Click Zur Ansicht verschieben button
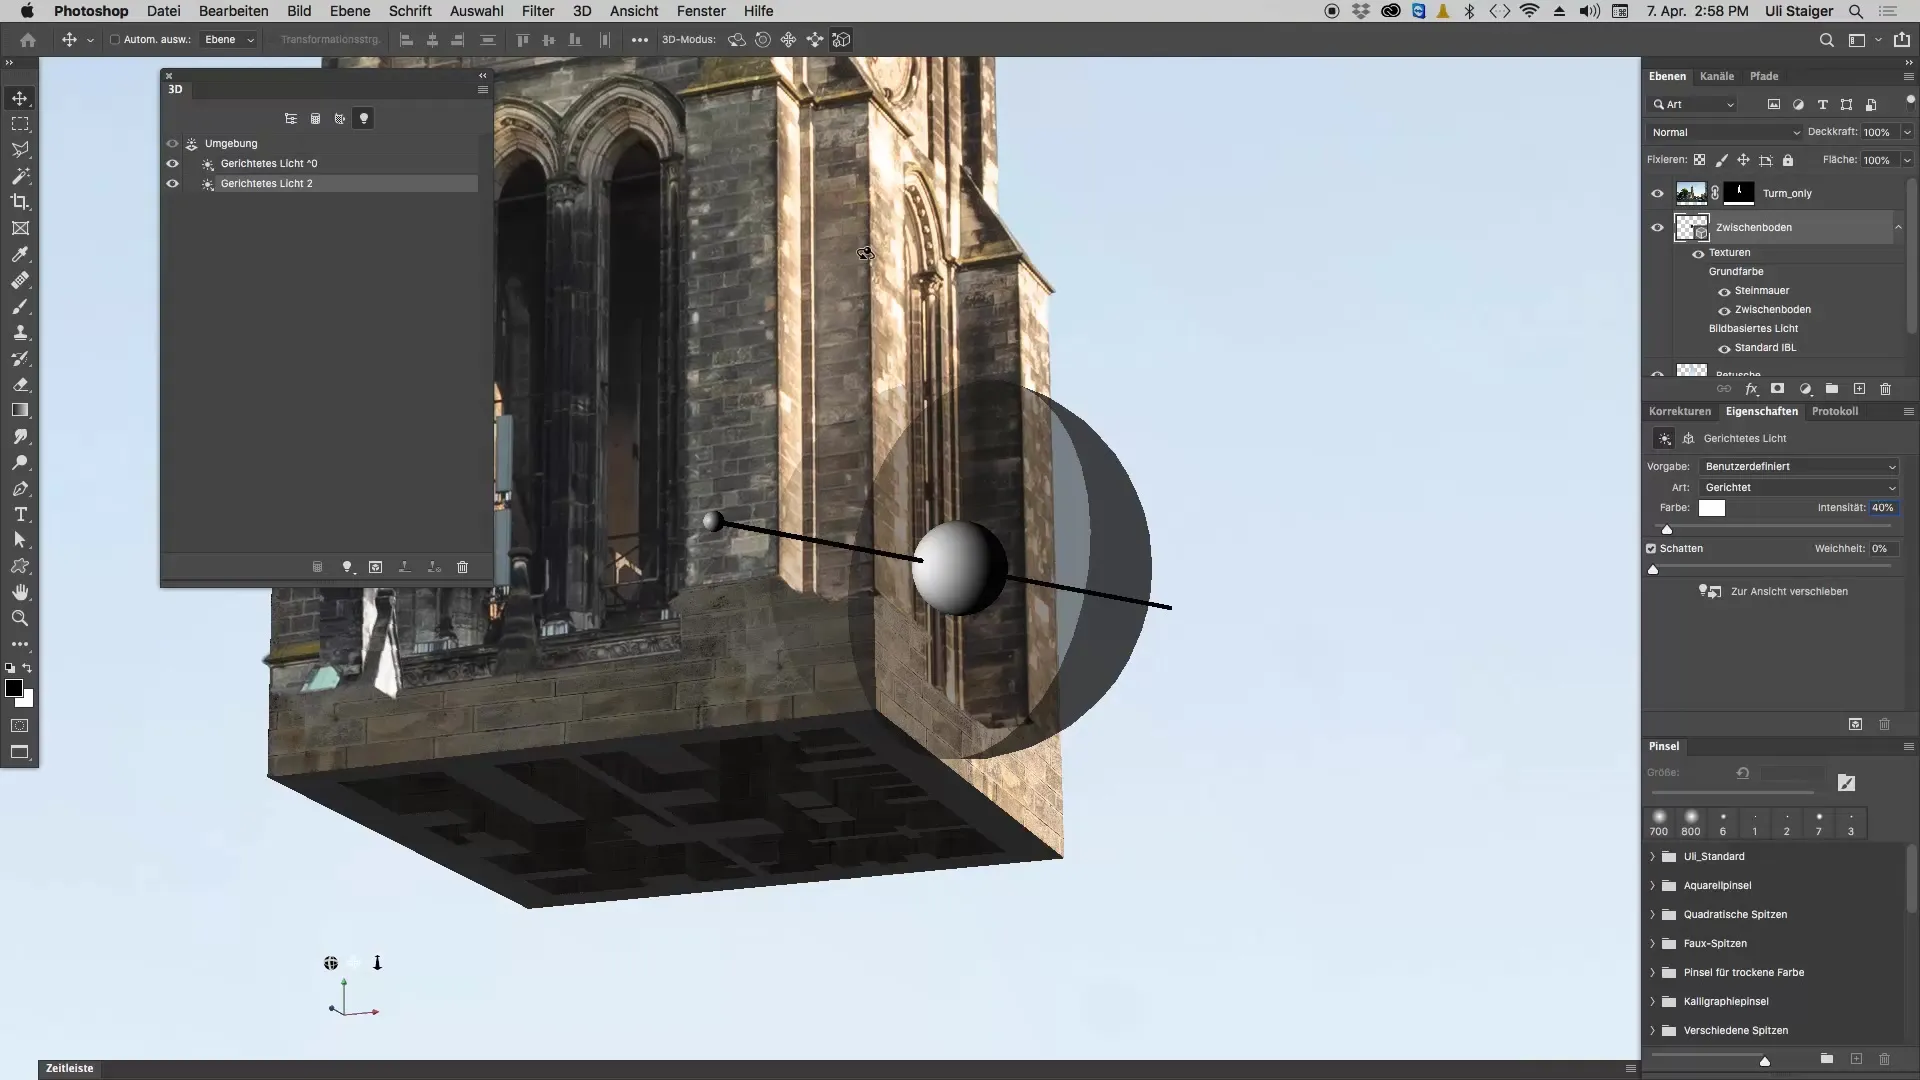Viewport: 1920px width, 1080px height. pyautogui.click(x=1773, y=591)
